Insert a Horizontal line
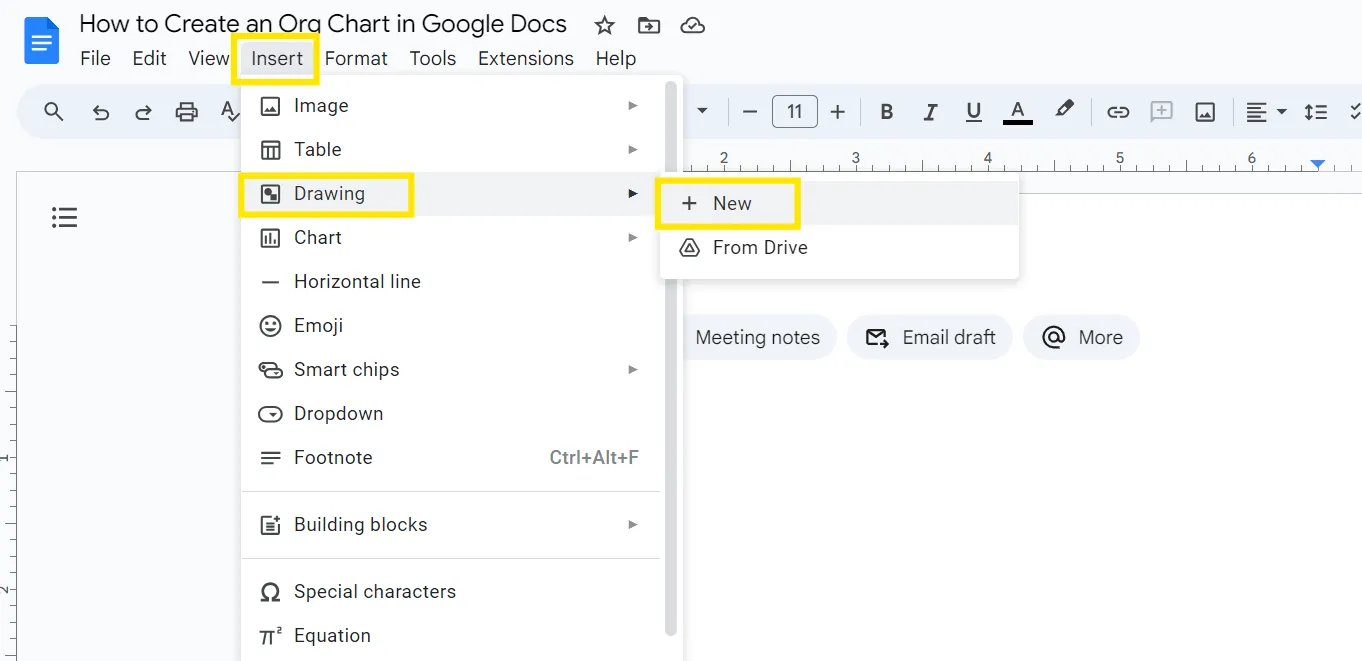 451,282
